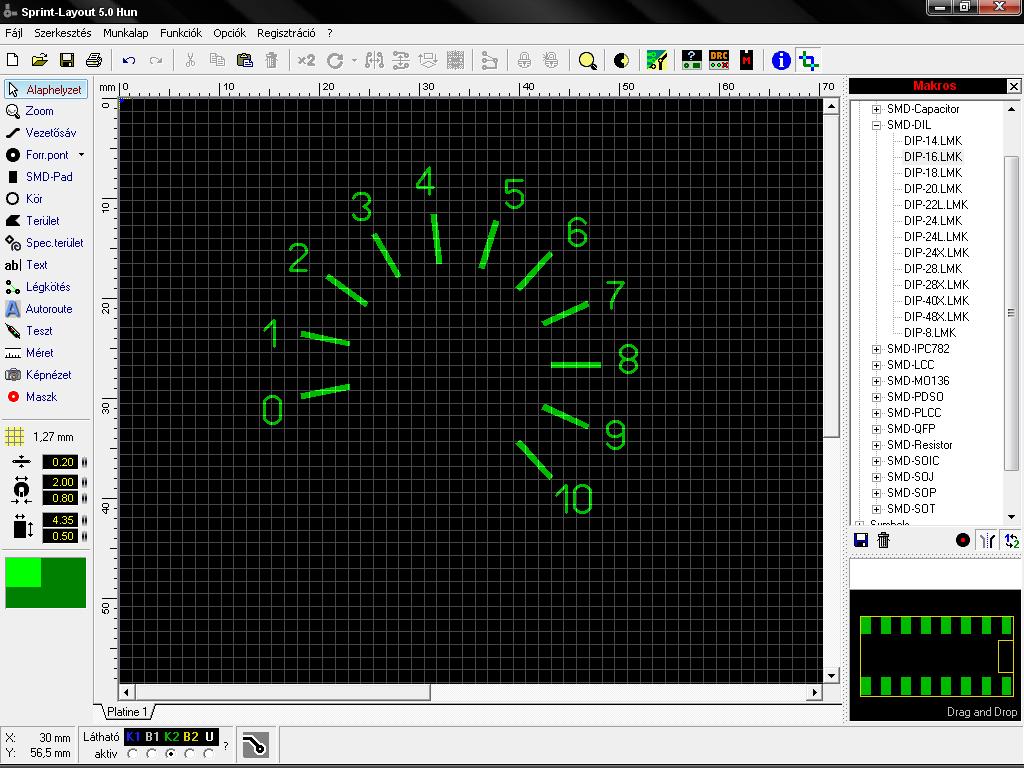Toggle visibility of B2 layer label
The height and width of the screenshot is (768, 1024).
pos(191,737)
